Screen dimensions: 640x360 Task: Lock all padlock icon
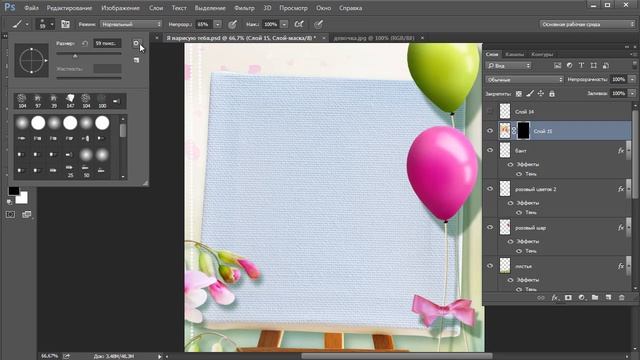coord(552,93)
